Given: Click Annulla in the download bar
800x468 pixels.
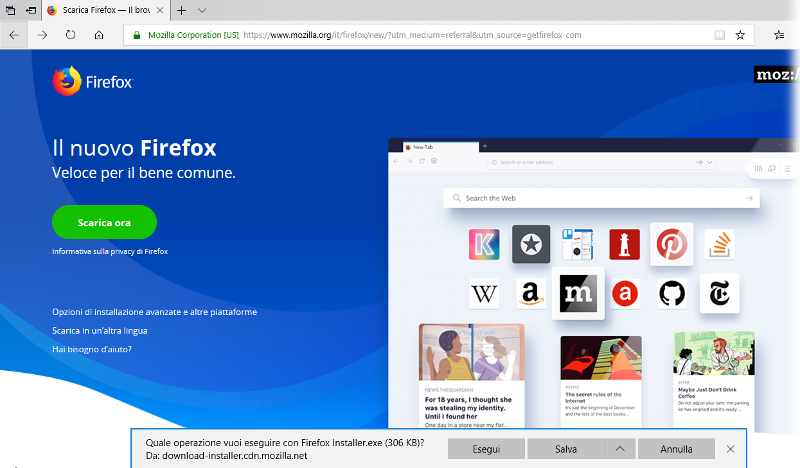Looking at the screenshot, I should tap(676, 449).
